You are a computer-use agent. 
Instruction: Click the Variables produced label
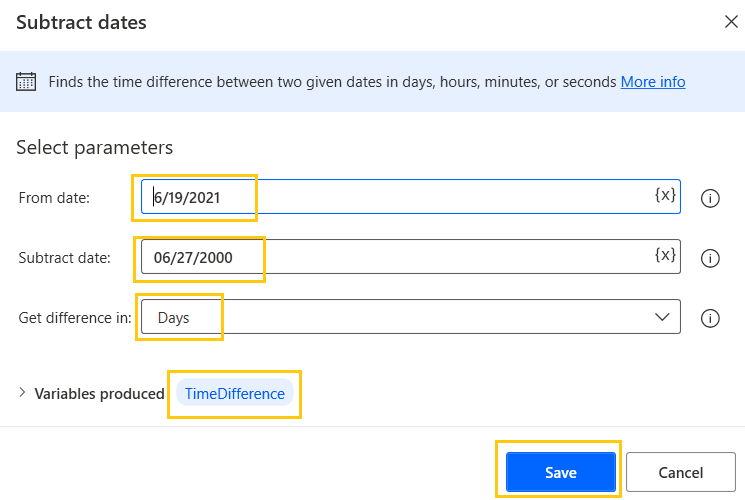click(x=99, y=394)
